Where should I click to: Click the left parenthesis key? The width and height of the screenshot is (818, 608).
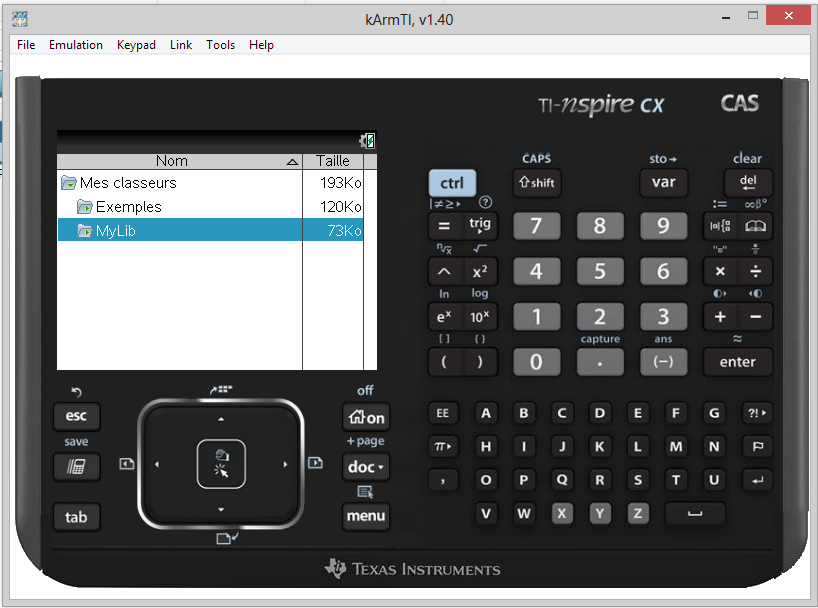pyautogui.click(x=444, y=362)
